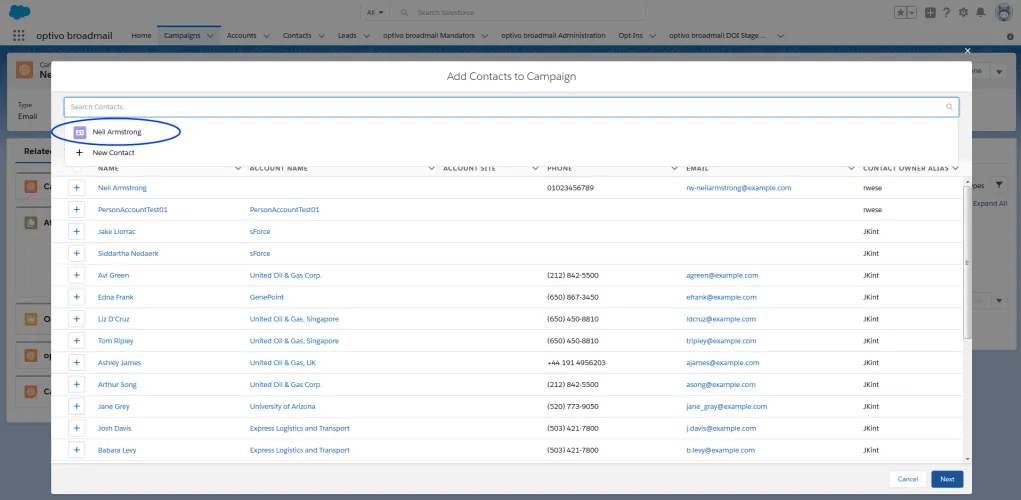The height and width of the screenshot is (500, 1021).
Task: Select Neil Armstrong from search suggestions
Action: pyautogui.click(x=117, y=132)
